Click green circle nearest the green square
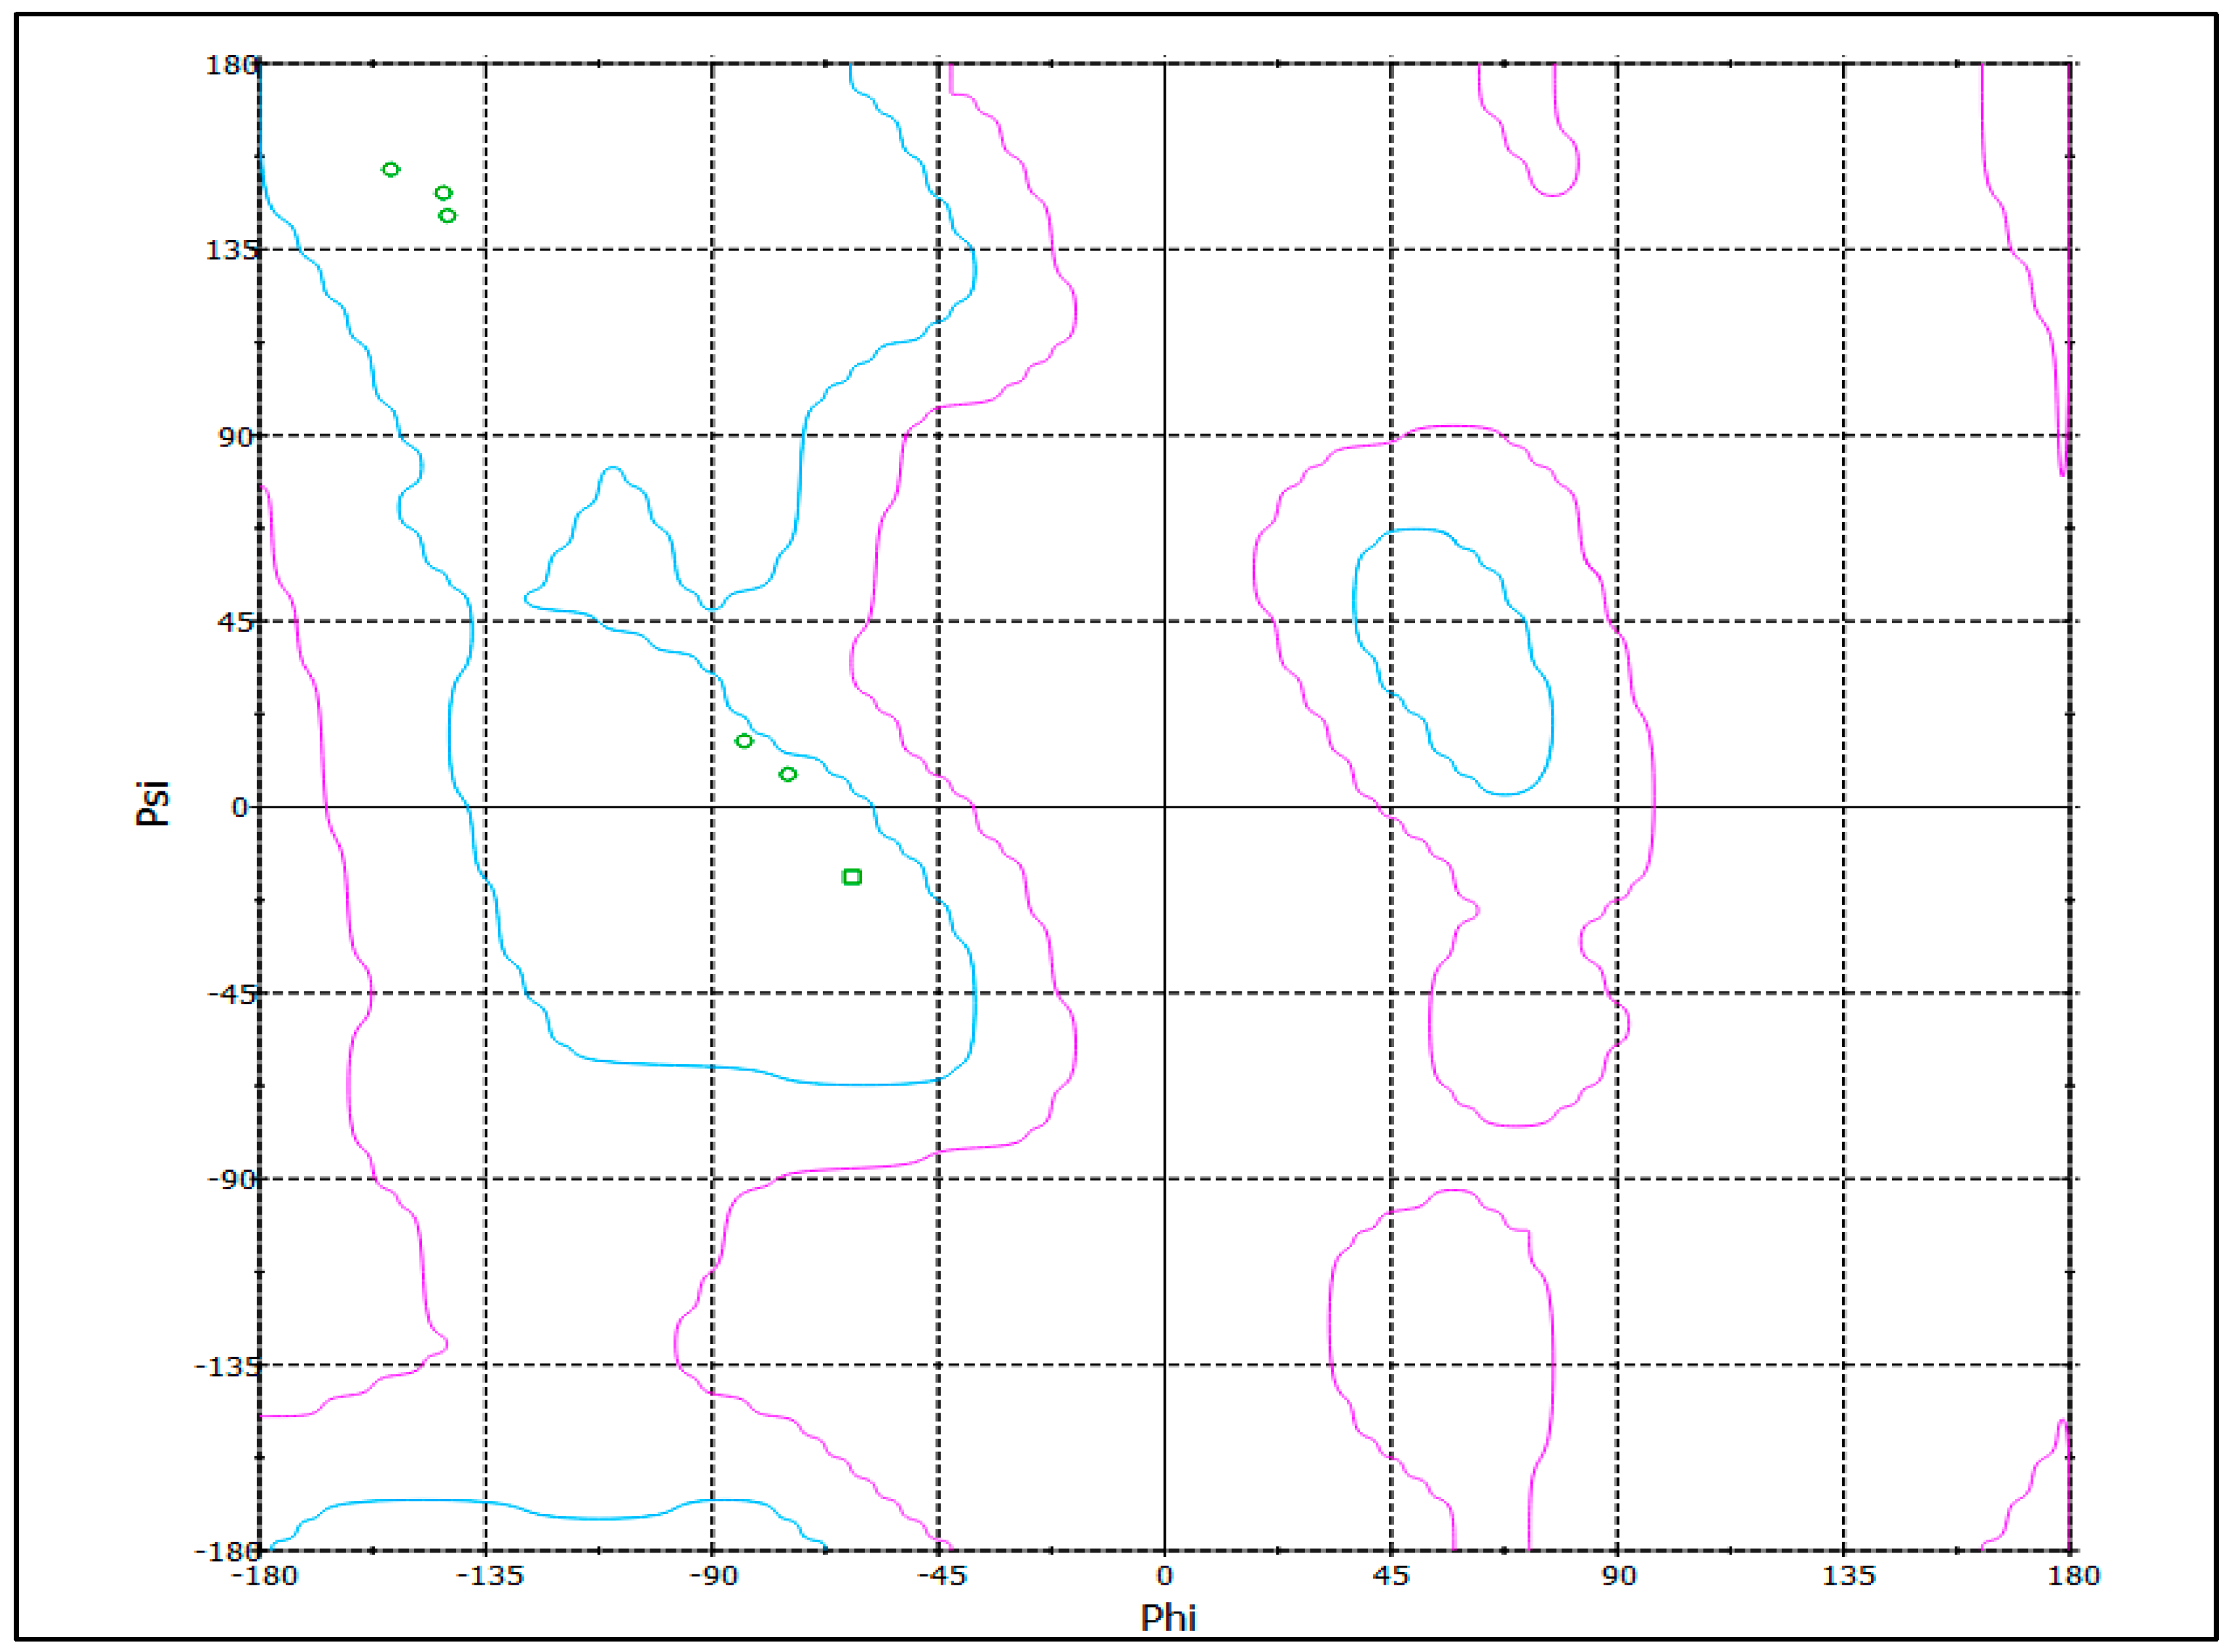Image resolution: width=2234 pixels, height=1652 pixels. click(x=788, y=775)
